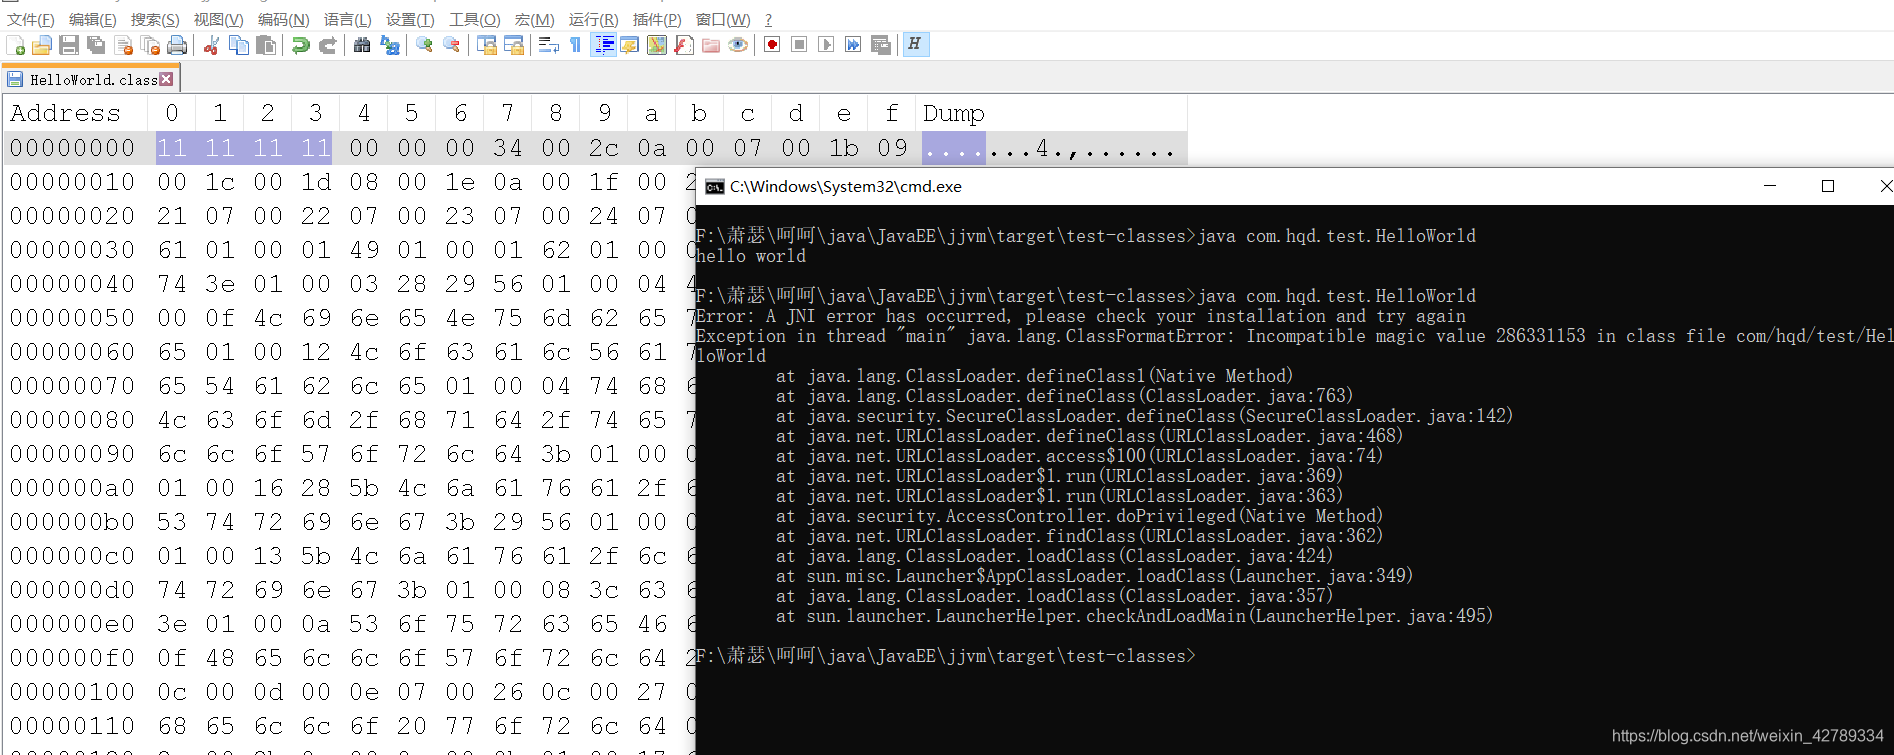Image resolution: width=1894 pixels, height=755 pixels.
Task: Toggle word wrap in the toolbar
Action: (548, 45)
